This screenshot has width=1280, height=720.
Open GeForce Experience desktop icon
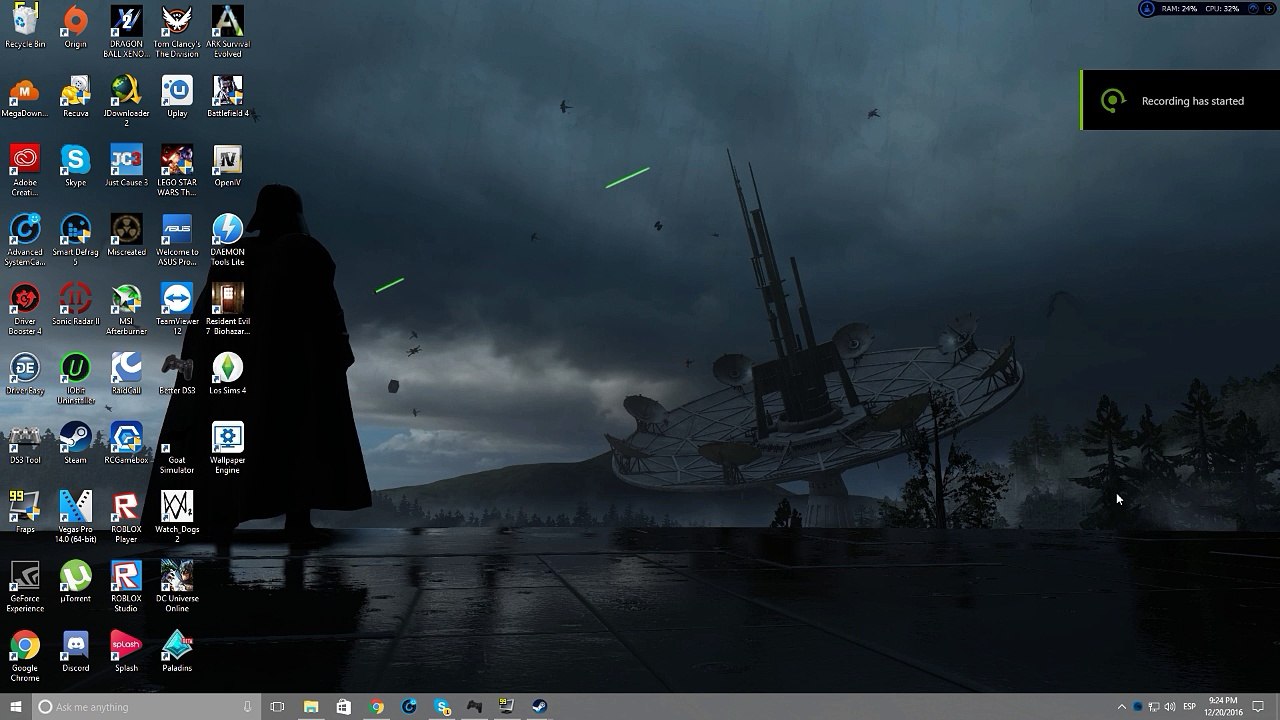tap(25, 586)
